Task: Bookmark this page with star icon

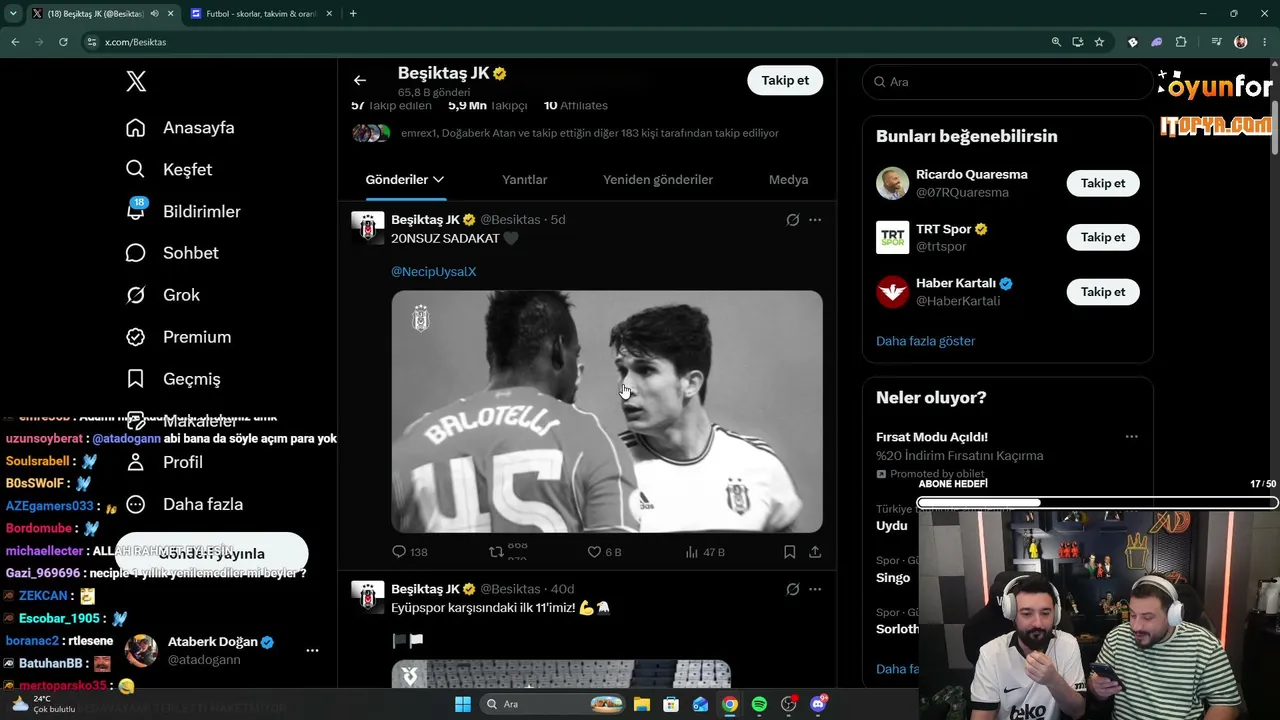Action: tap(1099, 42)
